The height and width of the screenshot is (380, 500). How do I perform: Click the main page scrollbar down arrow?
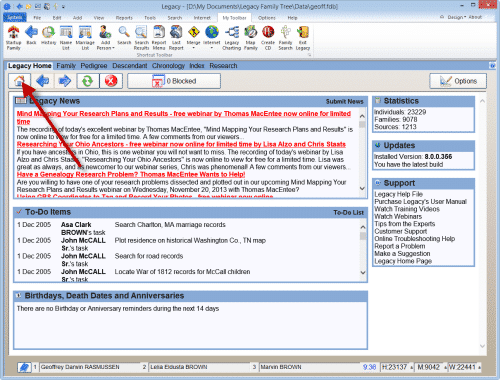coord(482,346)
